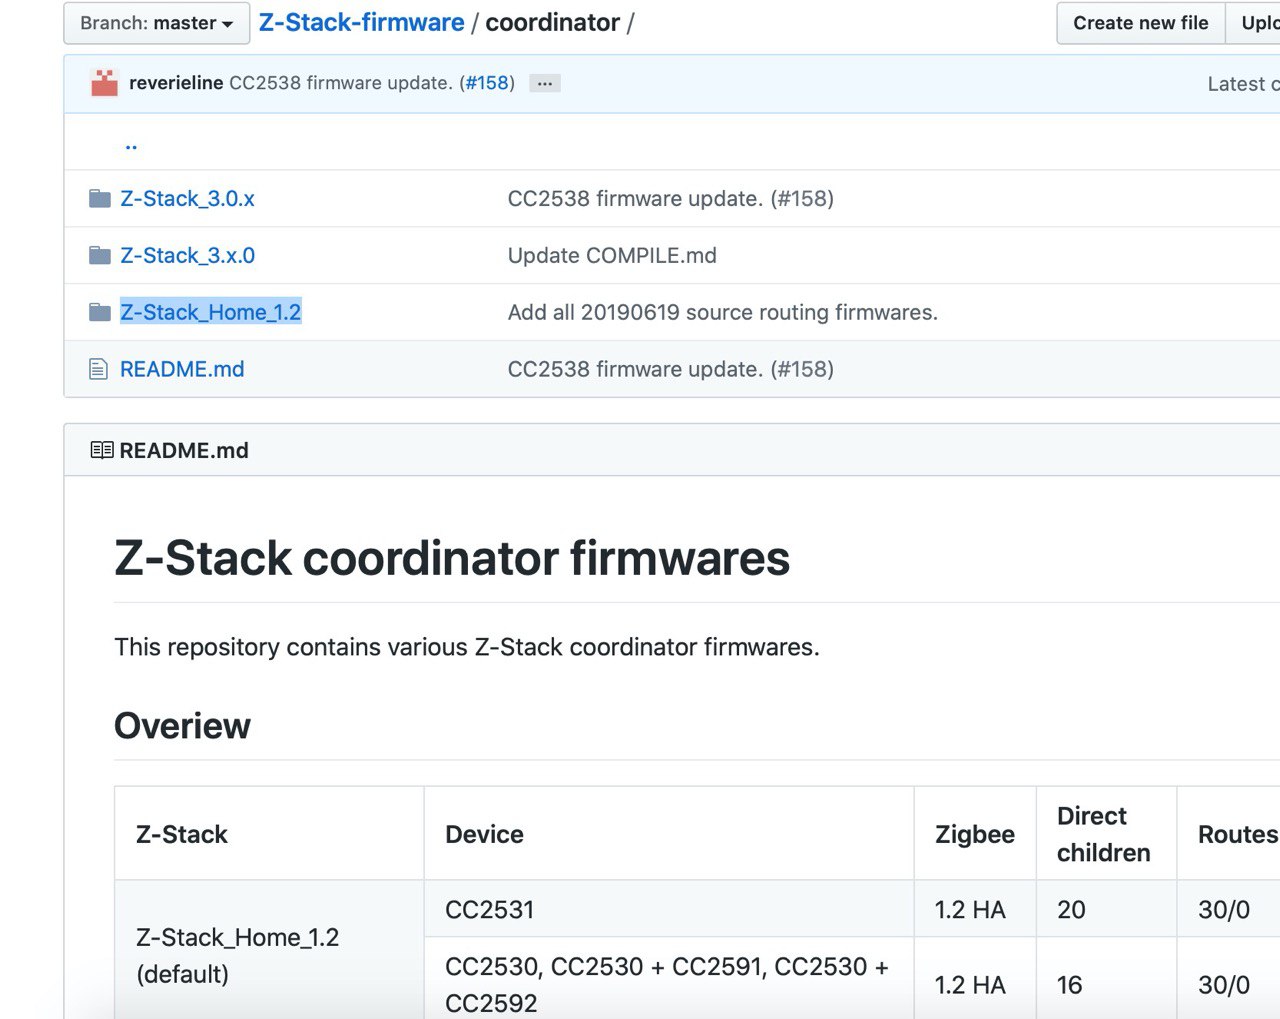Click the README book icon
1280x1019 pixels.
(x=102, y=451)
